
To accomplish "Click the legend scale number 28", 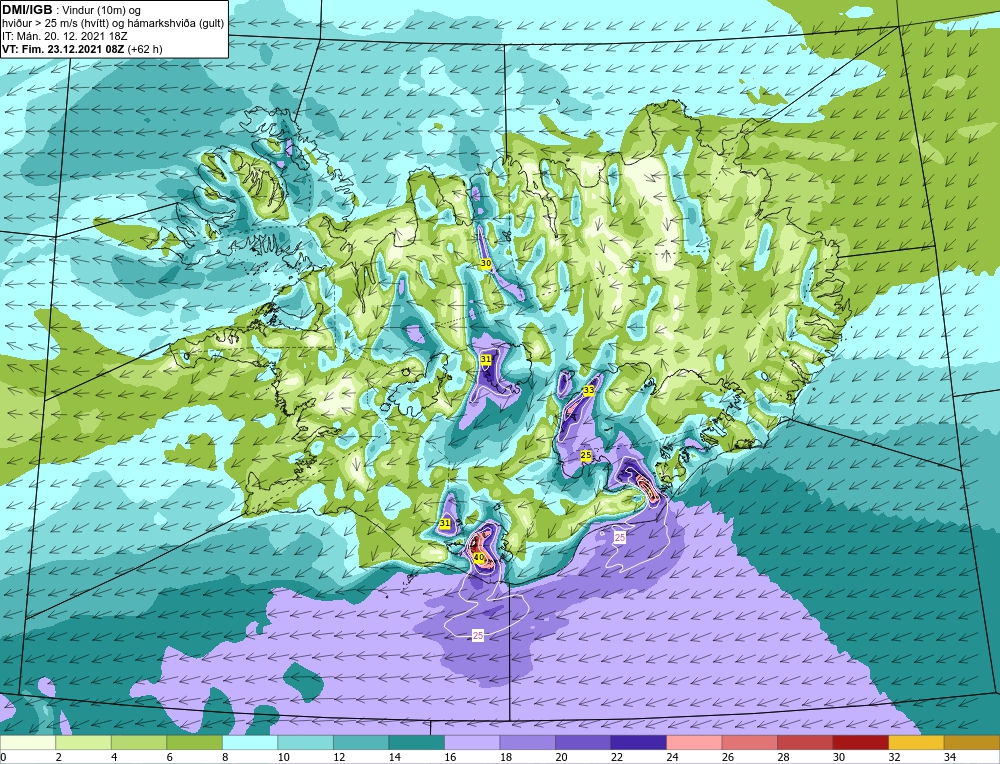I will click(783, 758).
